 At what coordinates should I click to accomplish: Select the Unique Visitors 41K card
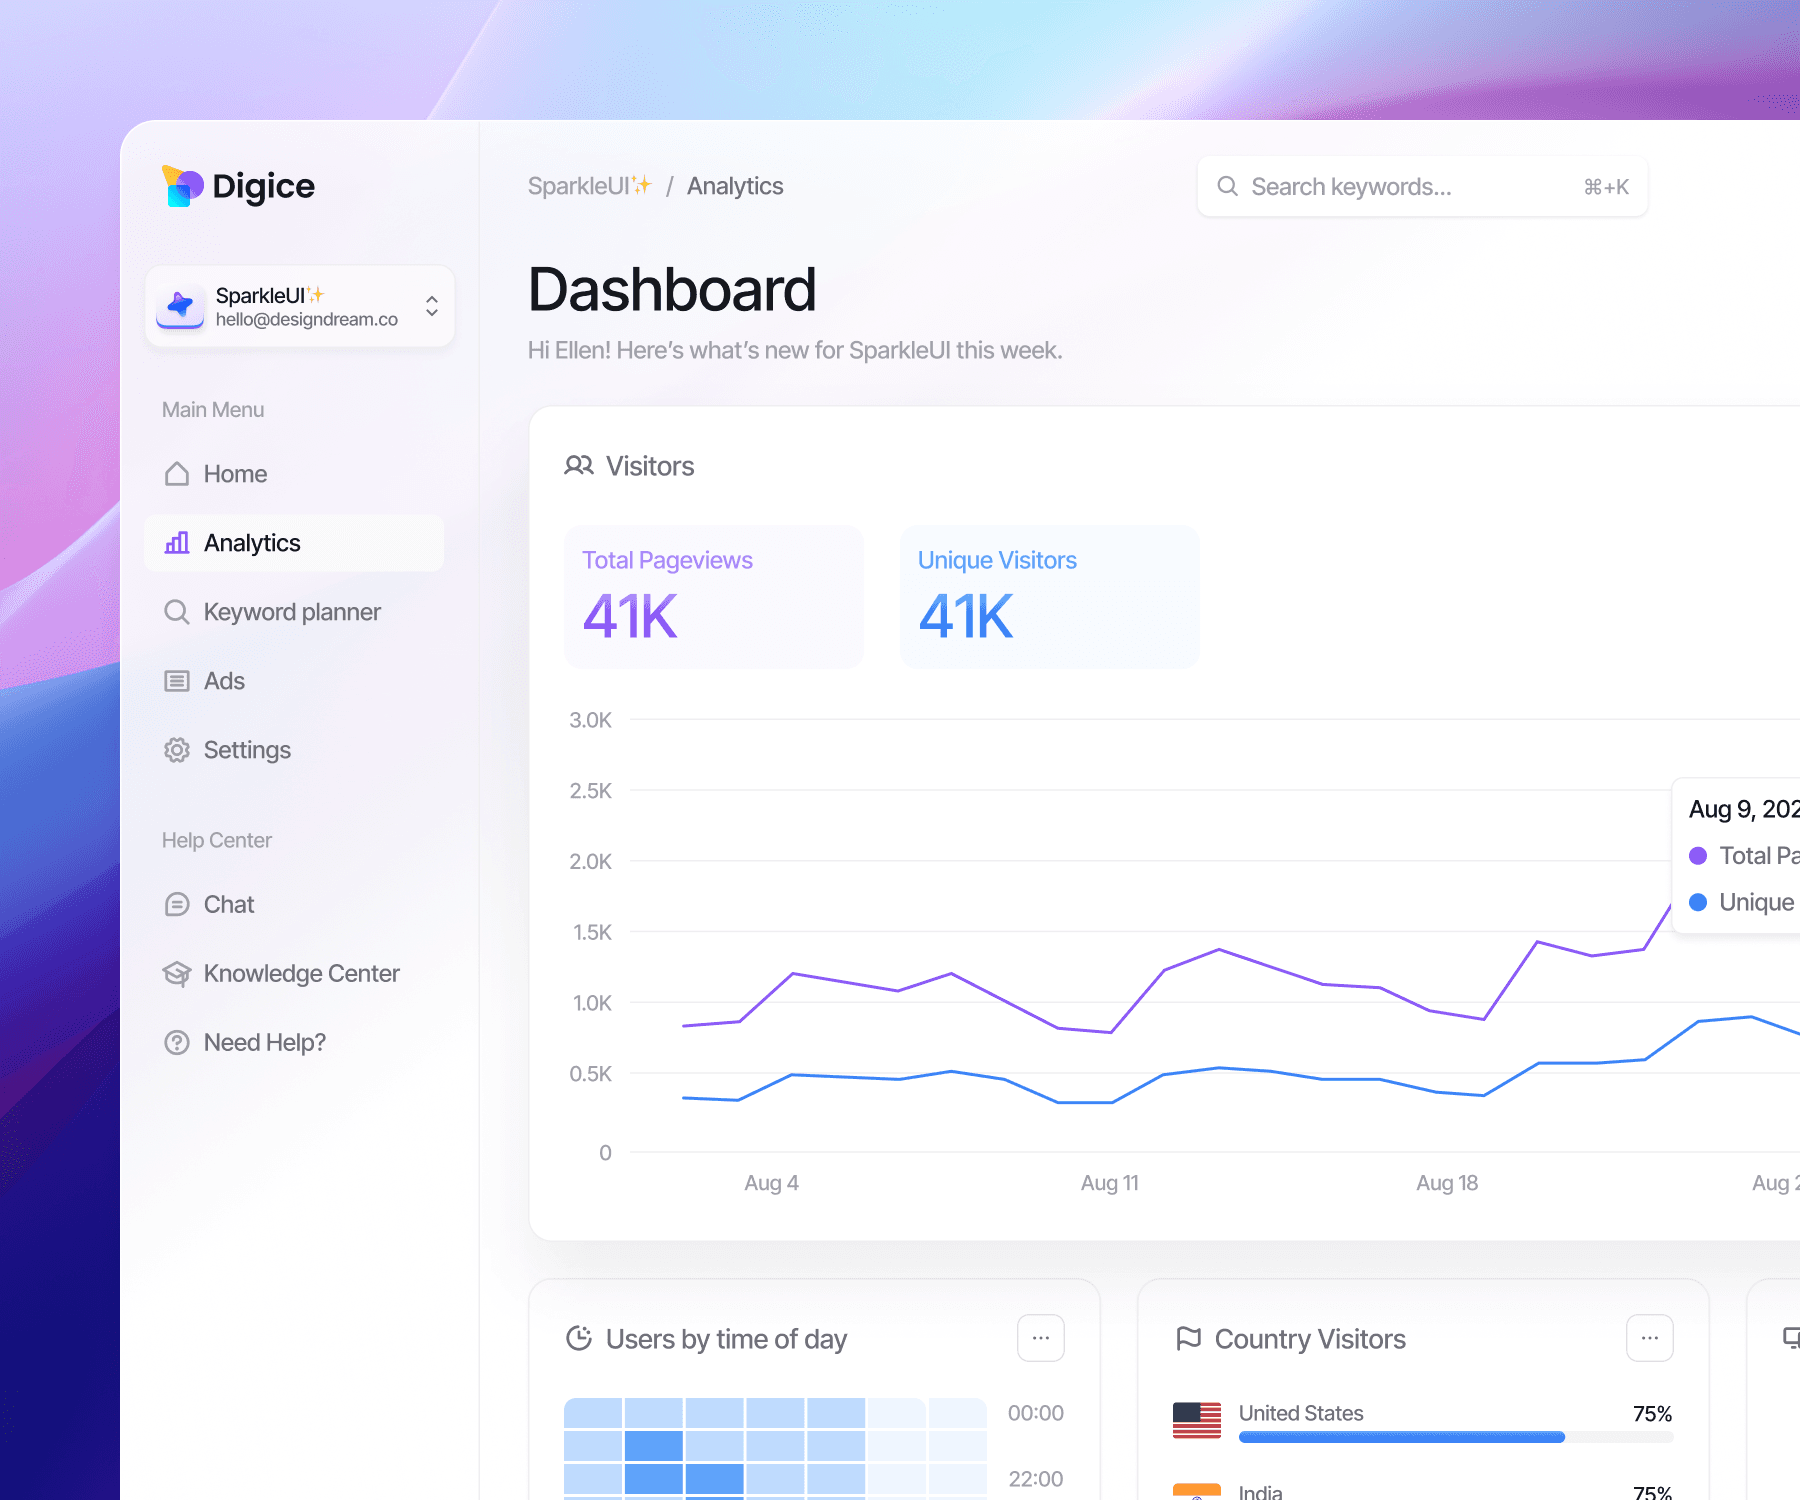[x=1050, y=597]
